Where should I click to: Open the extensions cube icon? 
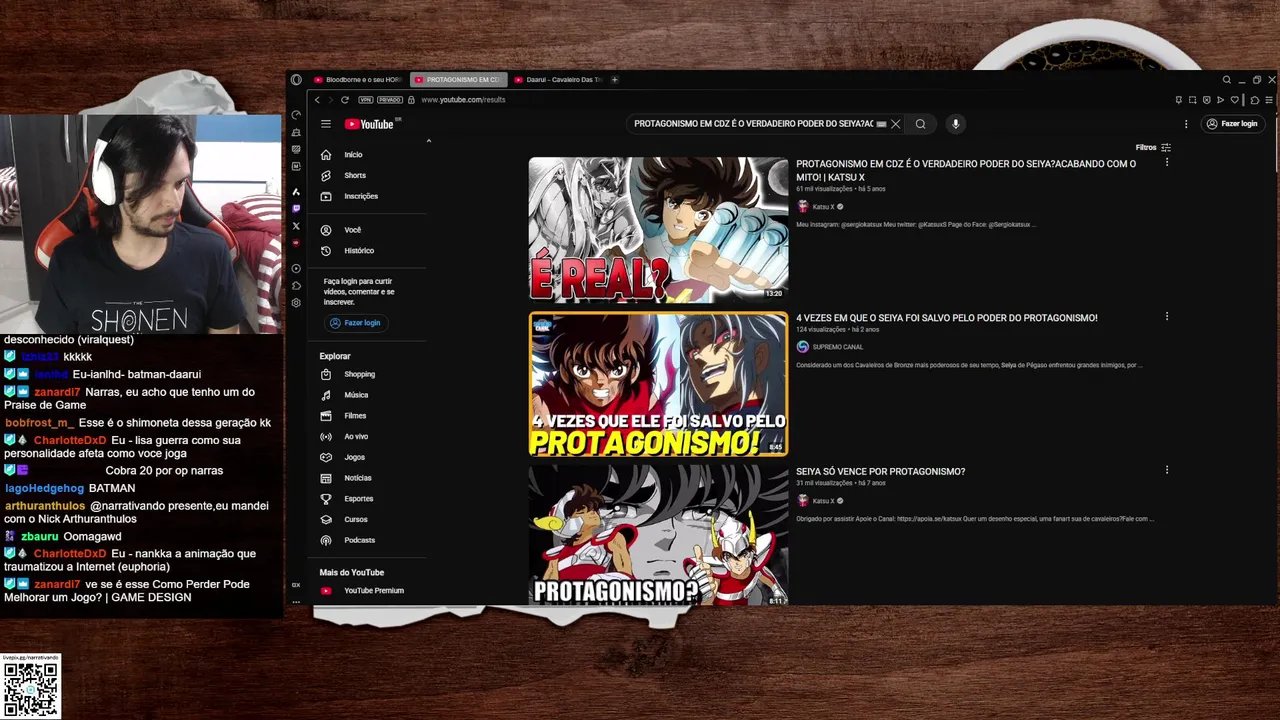pyautogui.click(x=1255, y=100)
